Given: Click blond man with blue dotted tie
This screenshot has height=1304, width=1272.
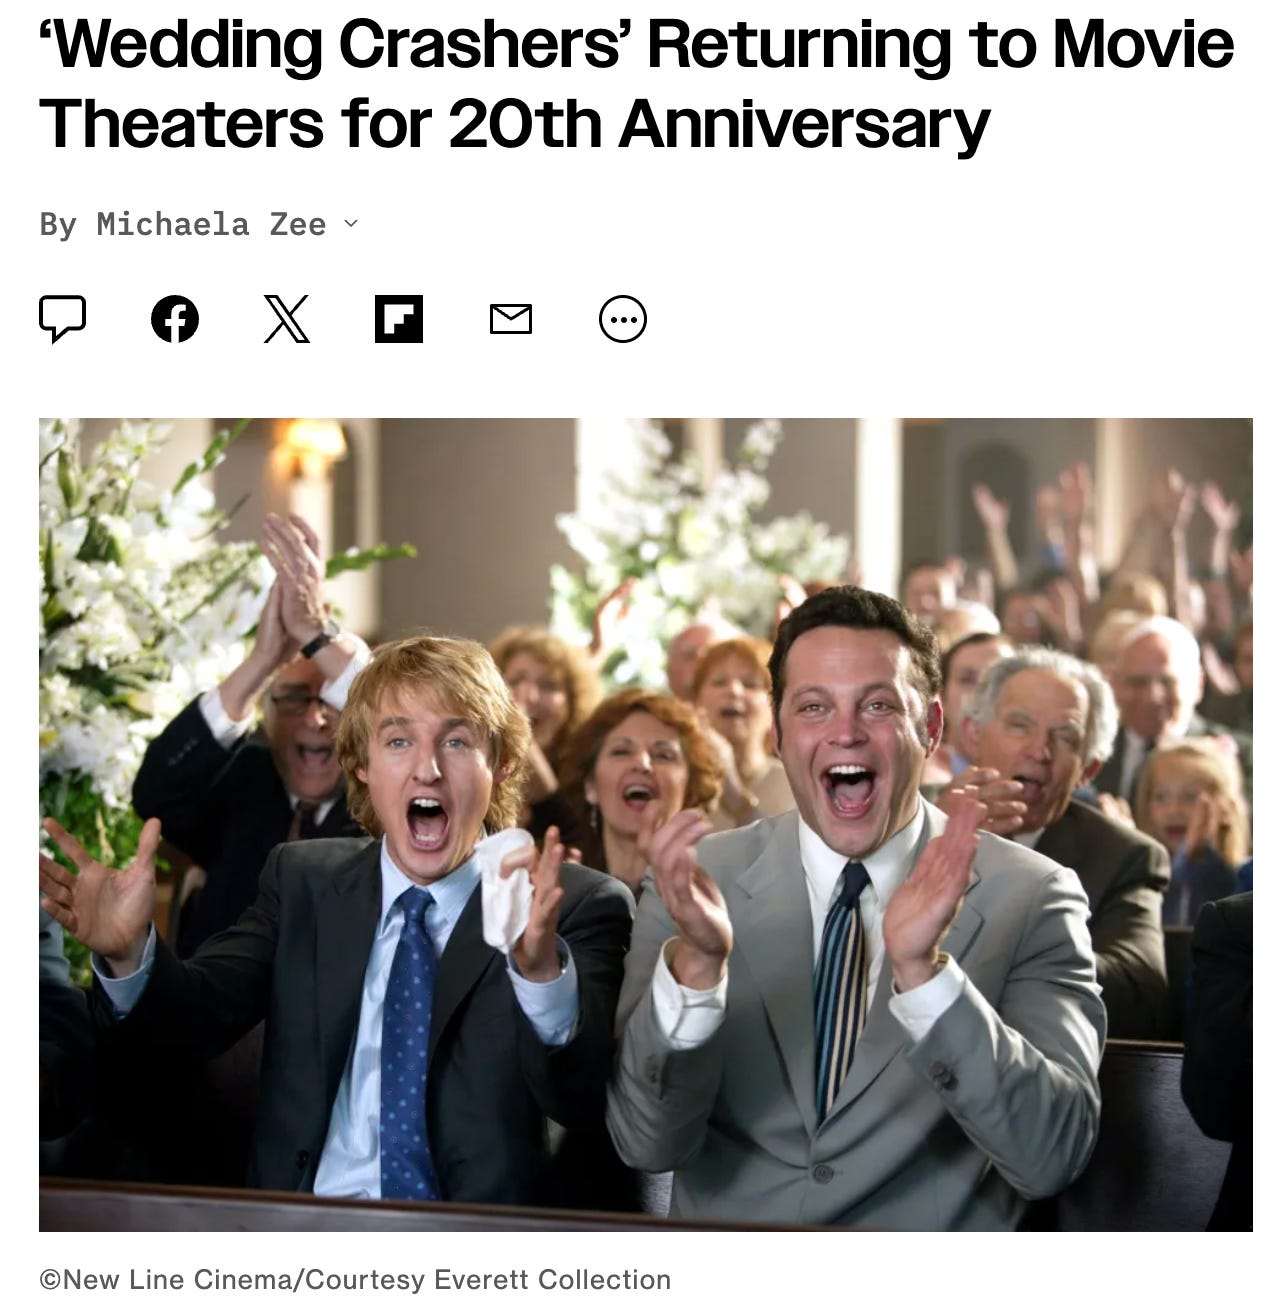Looking at the screenshot, I should tap(380, 920).
